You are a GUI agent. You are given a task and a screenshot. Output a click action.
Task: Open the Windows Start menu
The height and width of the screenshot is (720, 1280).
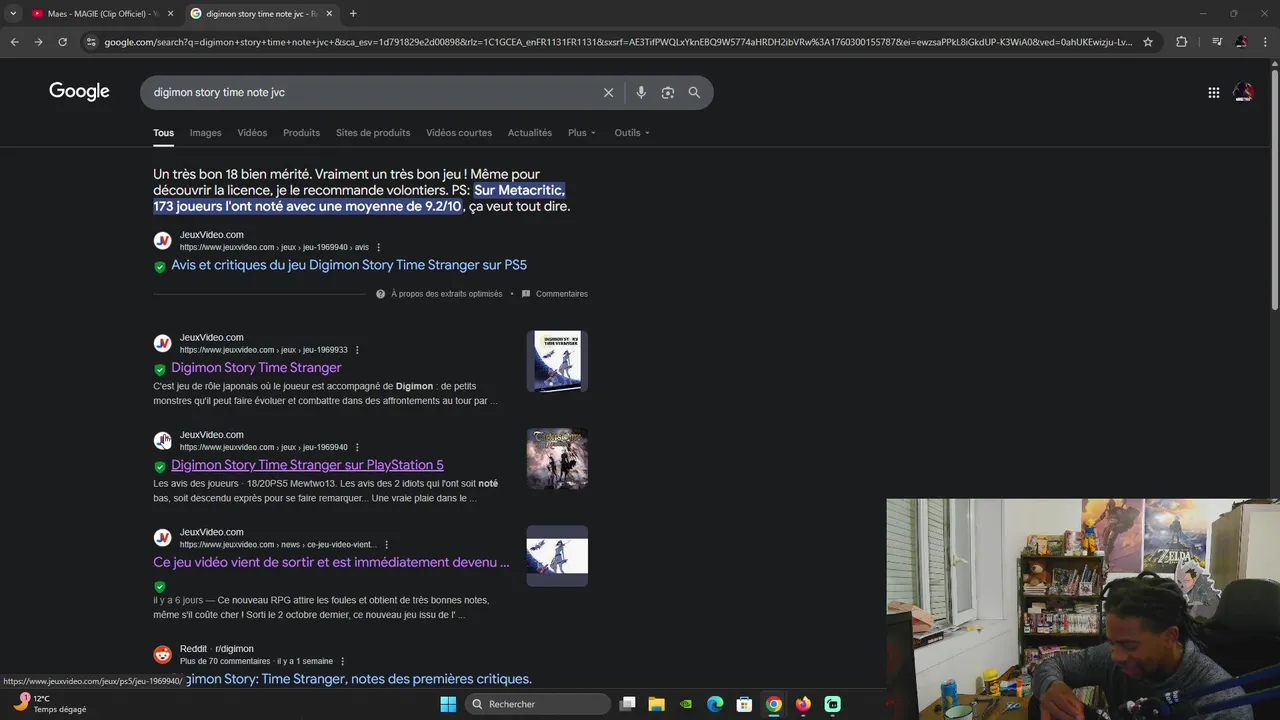(x=448, y=704)
